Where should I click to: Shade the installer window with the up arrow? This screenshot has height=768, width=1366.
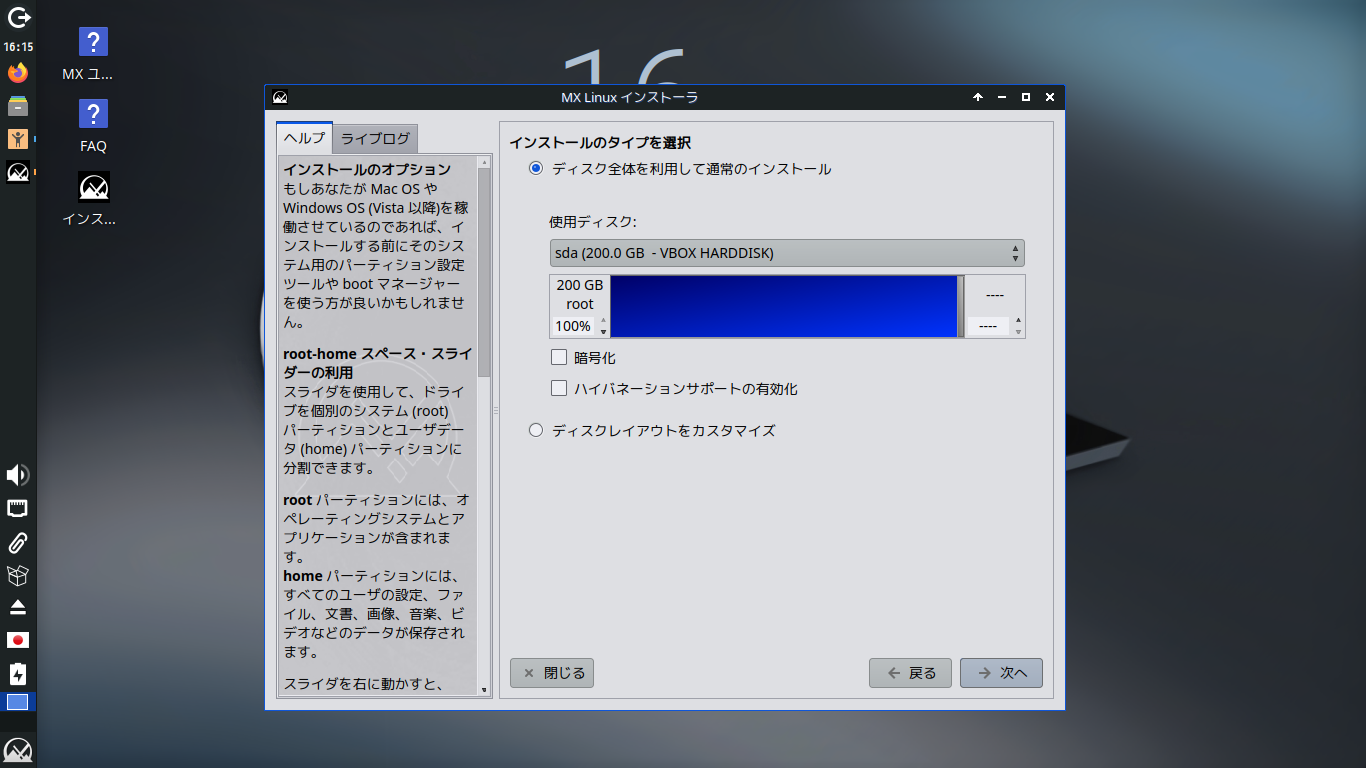click(978, 97)
